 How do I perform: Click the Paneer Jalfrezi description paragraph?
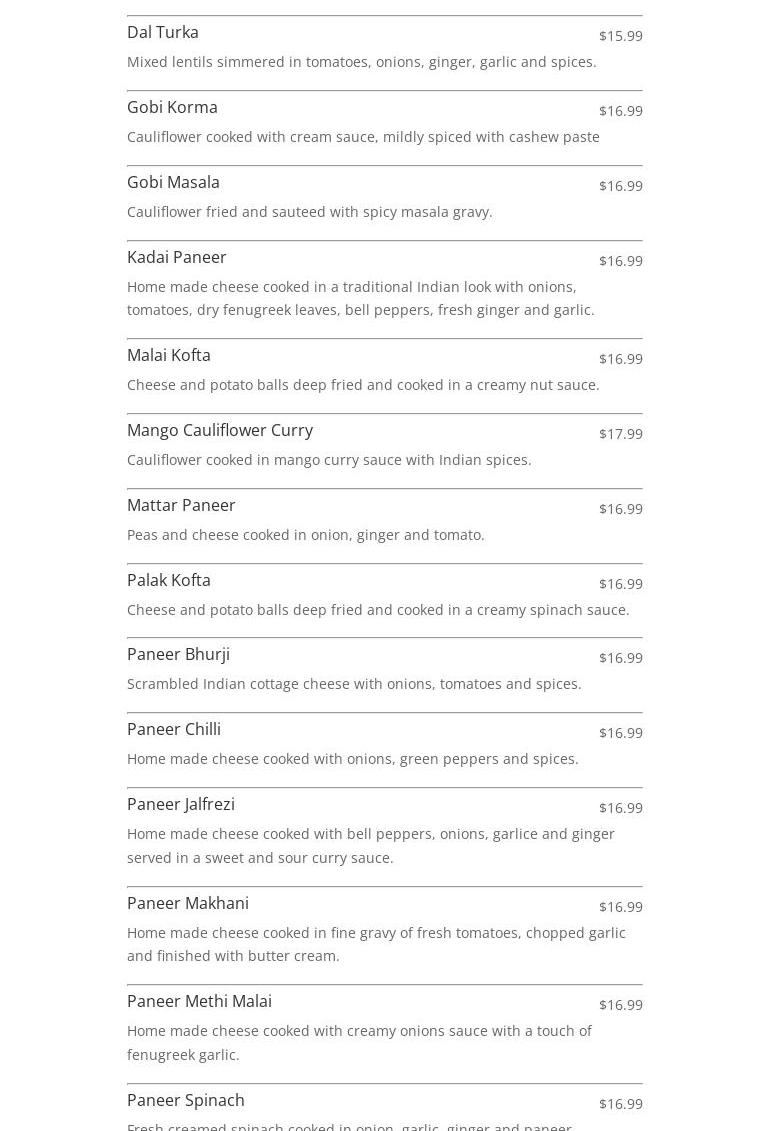[370, 846]
